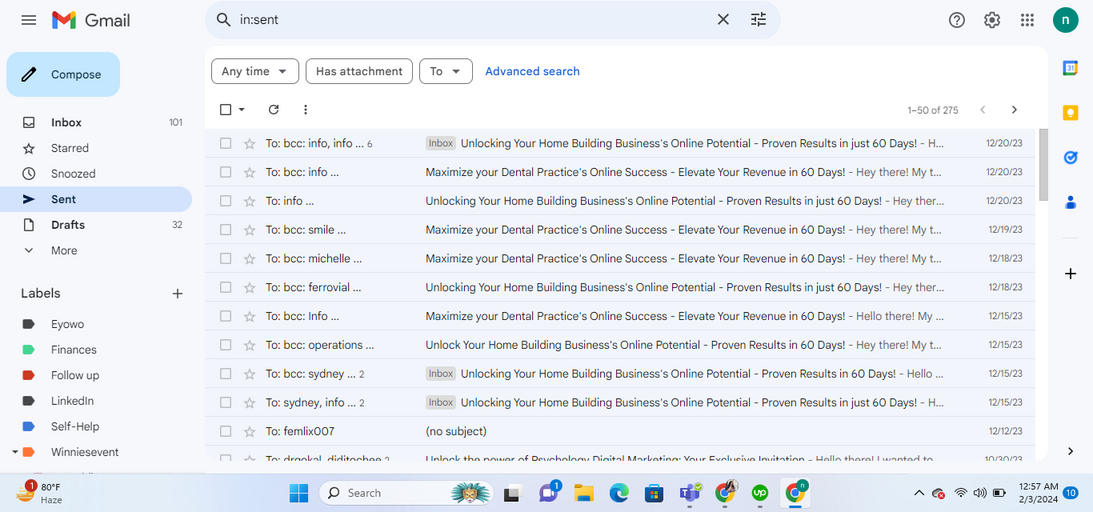1093x512 pixels.
Task: Expand the To recipient filter dropdown
Action: click(x=445, y=71)
